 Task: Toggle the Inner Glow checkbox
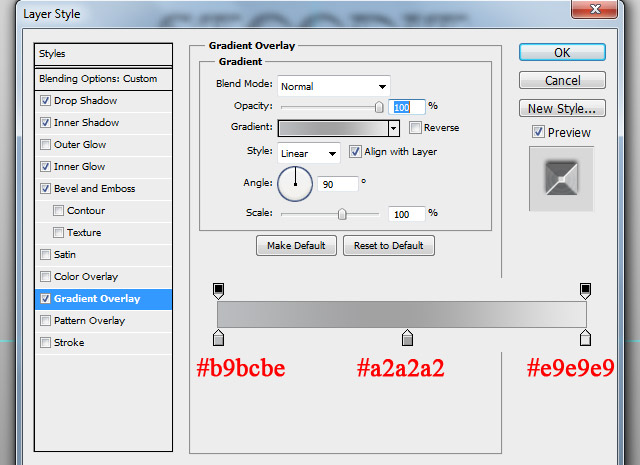click(45, 167)
